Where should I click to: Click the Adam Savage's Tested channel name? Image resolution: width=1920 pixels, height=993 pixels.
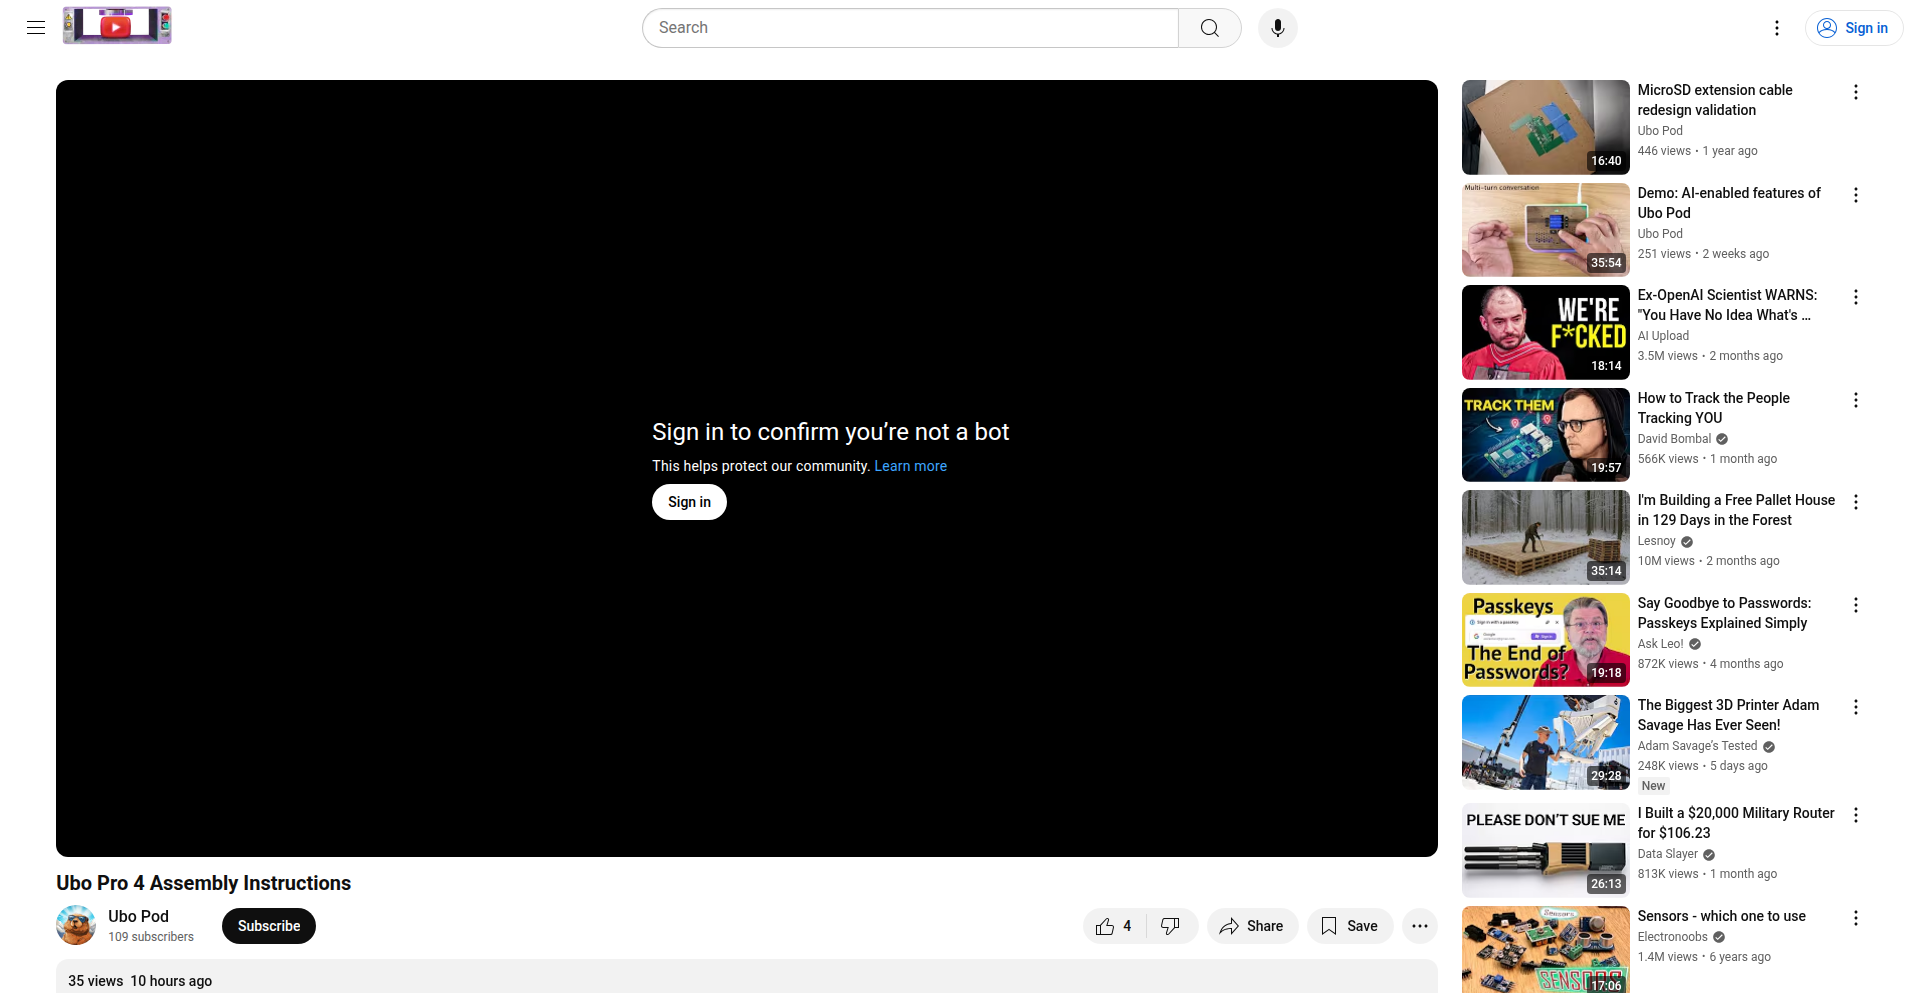(x=1697, y=746)
